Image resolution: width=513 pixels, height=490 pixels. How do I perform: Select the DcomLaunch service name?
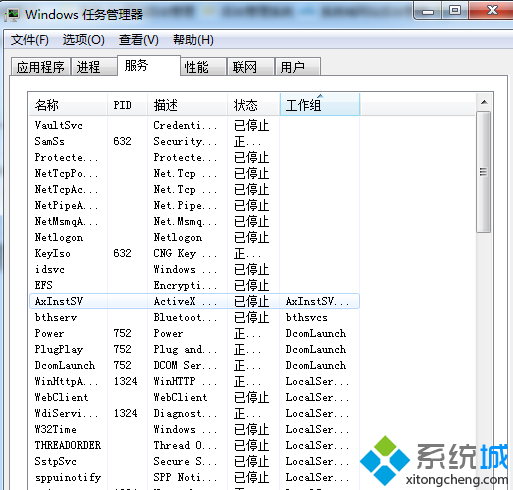click(65, 365)
